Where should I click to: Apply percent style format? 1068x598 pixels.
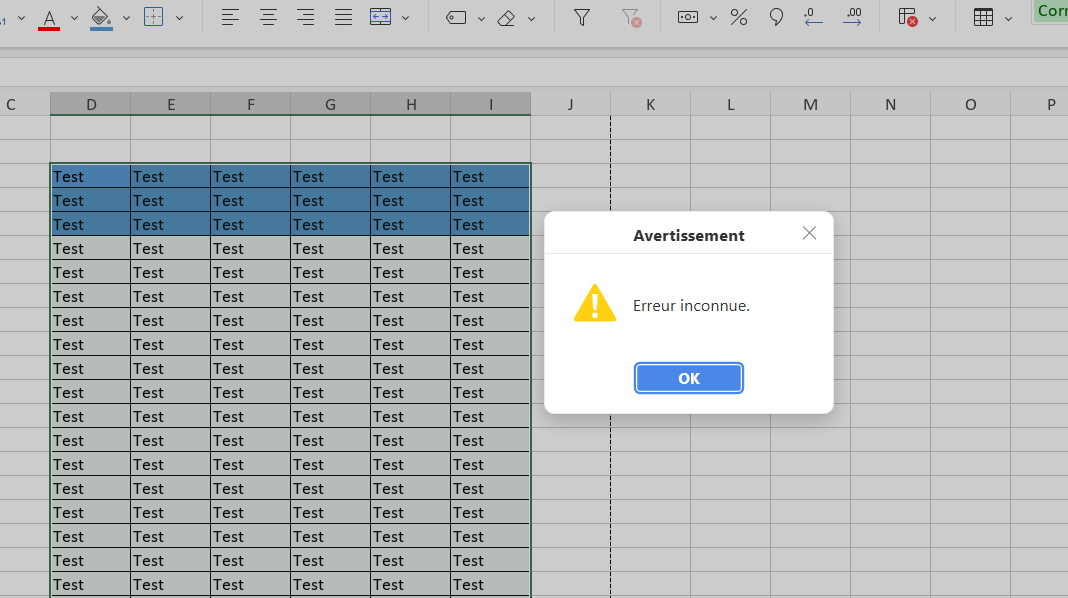coord(739,18)
